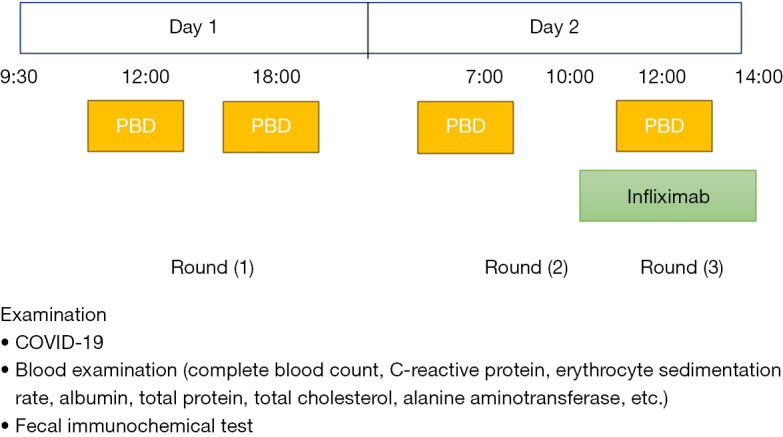Click the divider between Day 1 and Day 2
The width and height of the screenshot is (783, 437).
(x=368, y=30)
